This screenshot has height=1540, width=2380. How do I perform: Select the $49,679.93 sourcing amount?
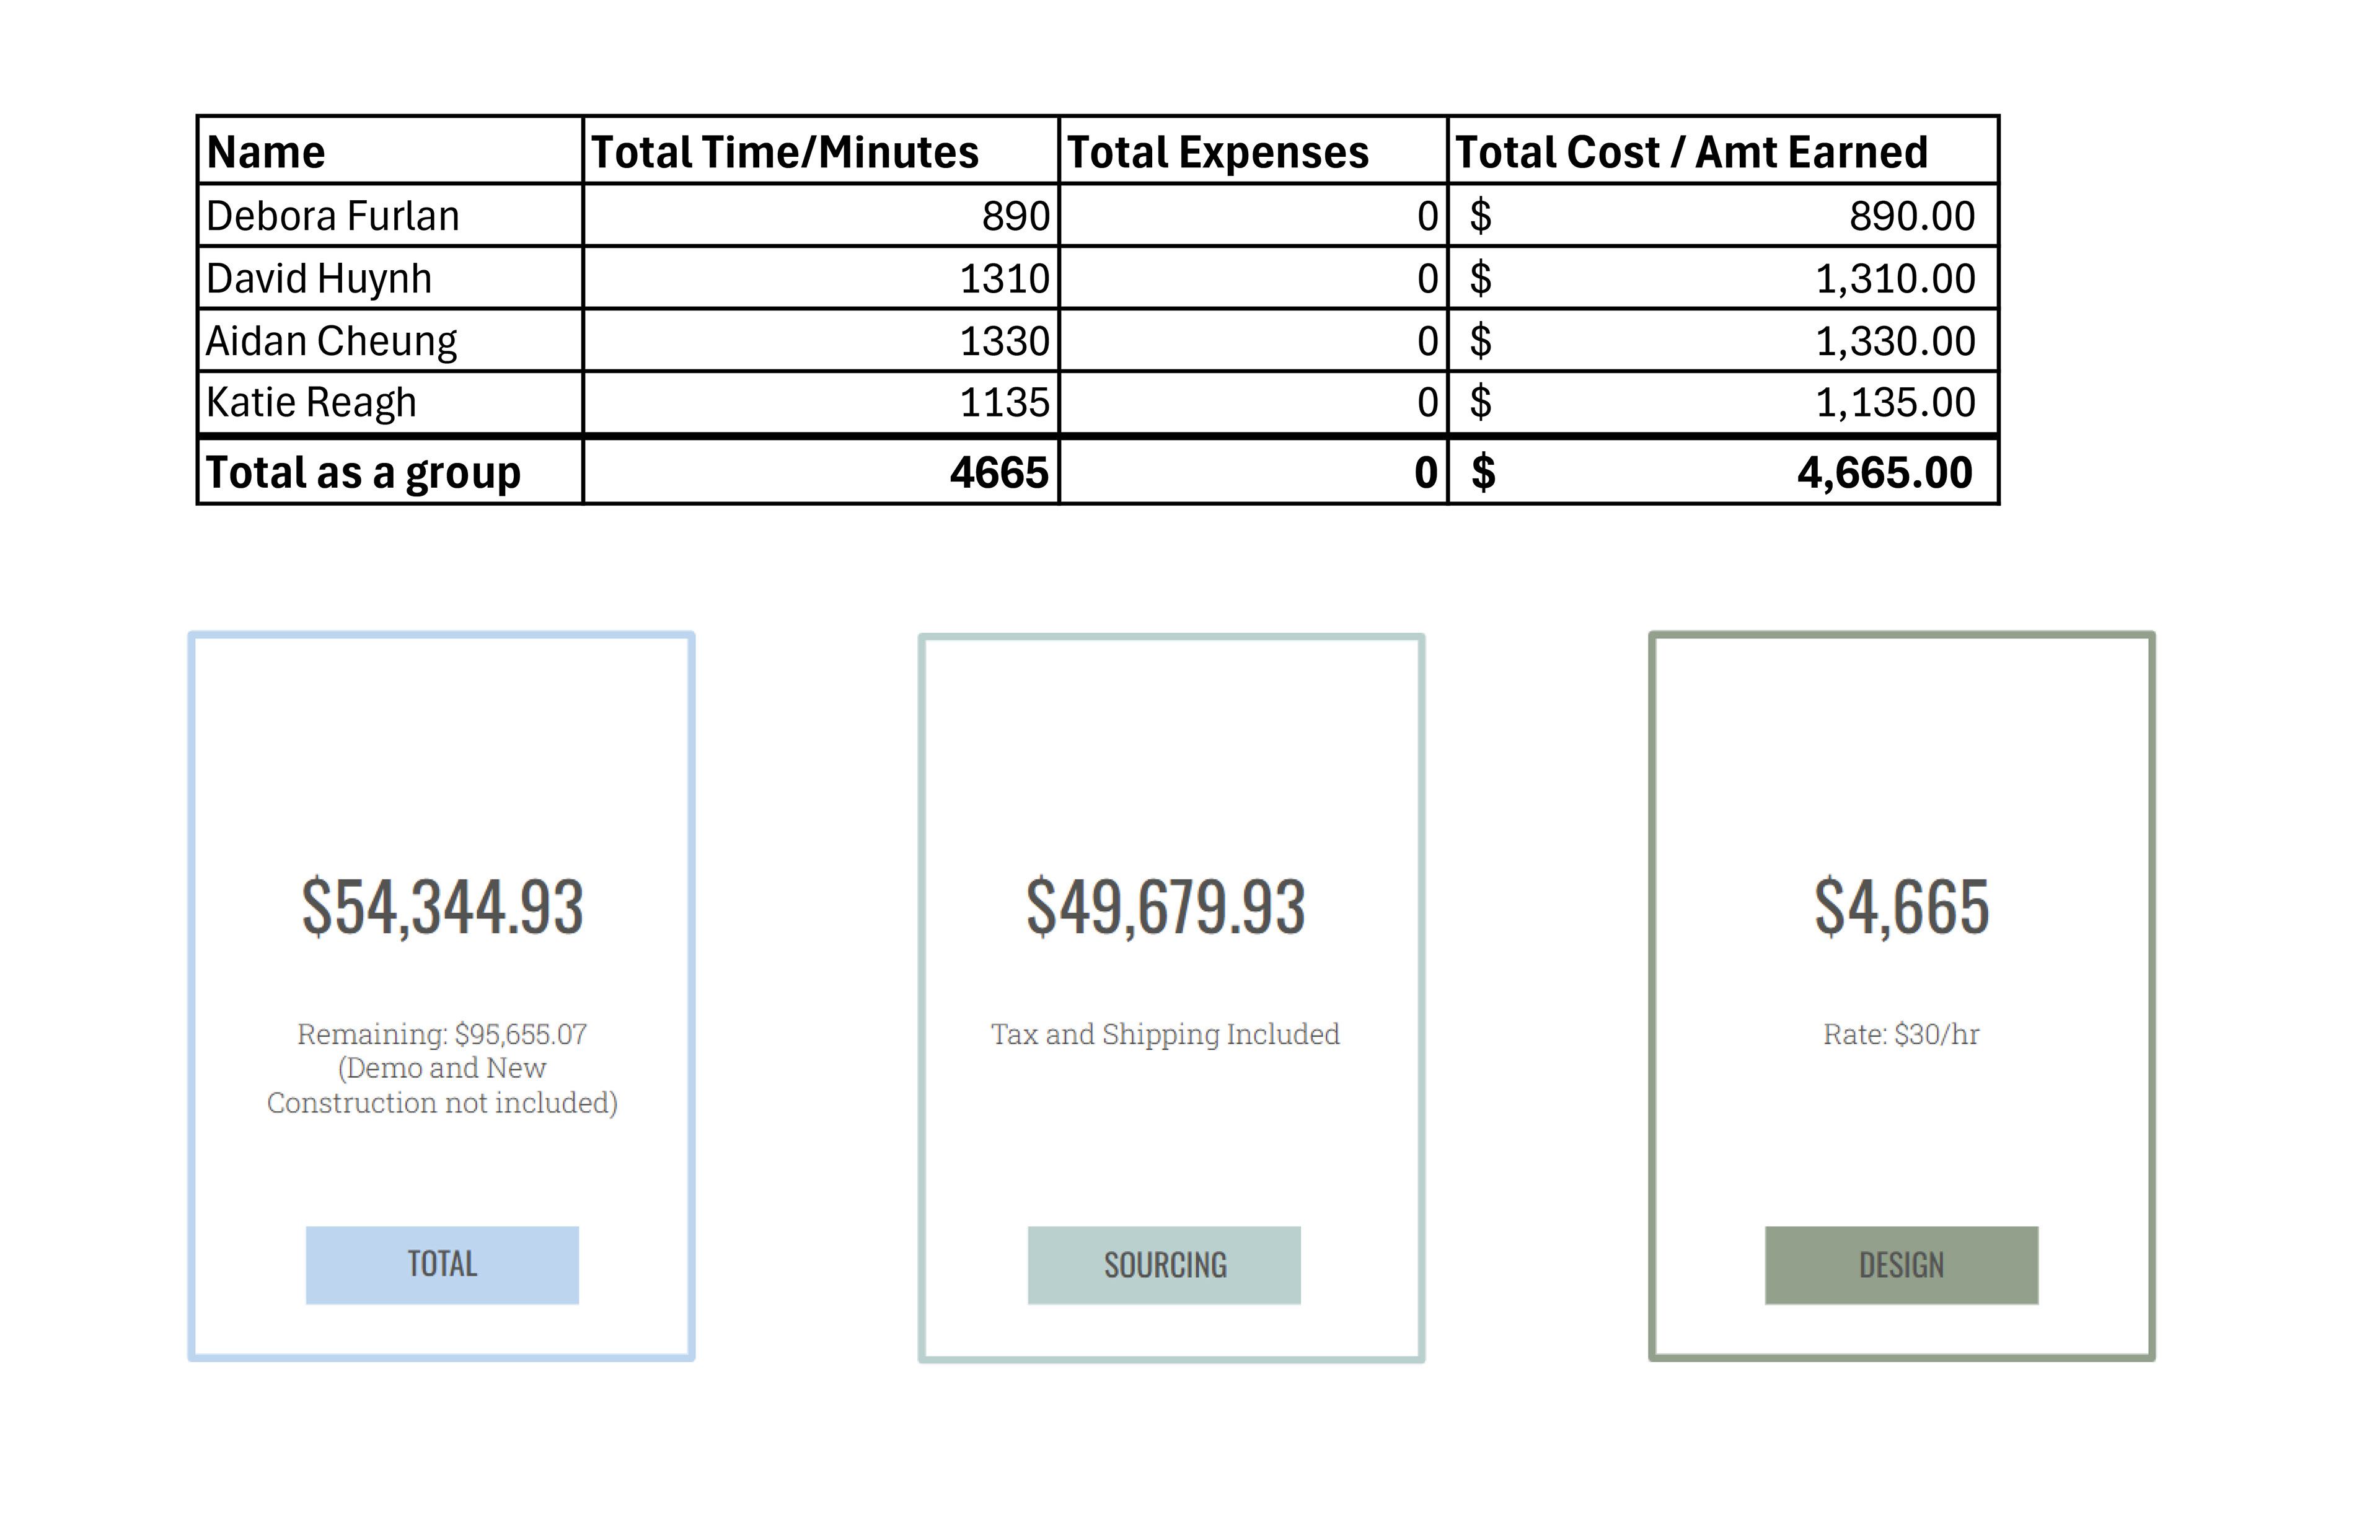tap(1165, 907)
